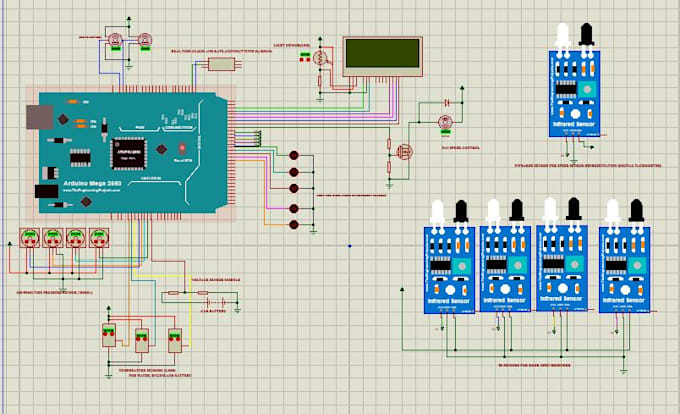This screenshot has height=414, width=680.
Task: Select the left motor above the Arduino
Action: pyautogui.click(x=115, y=40)
